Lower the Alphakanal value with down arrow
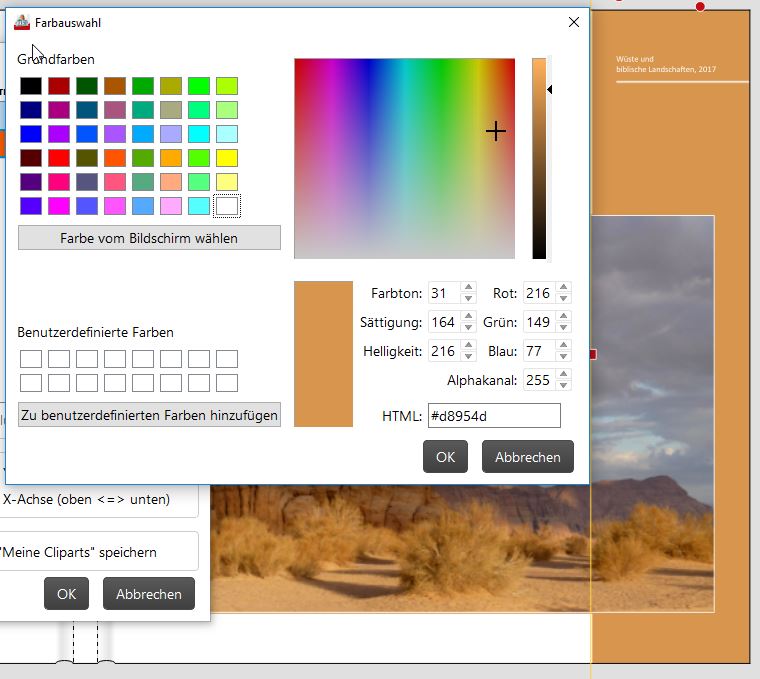 coord(563,386)
